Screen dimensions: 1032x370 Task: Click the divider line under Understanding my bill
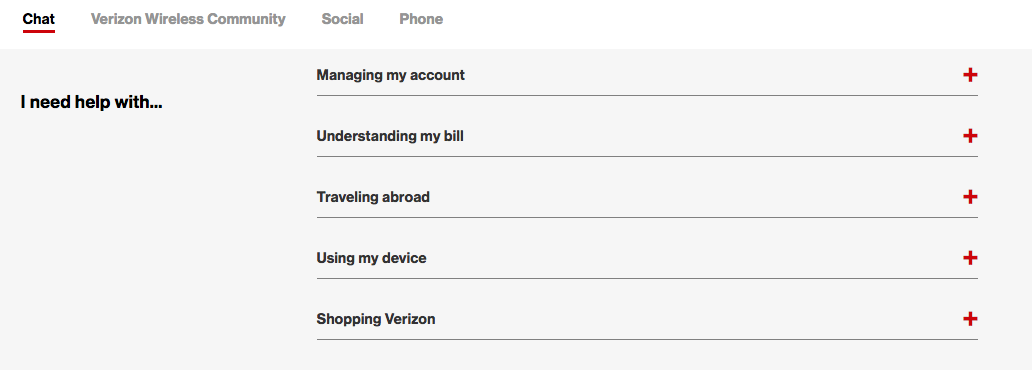coord(647,157)
